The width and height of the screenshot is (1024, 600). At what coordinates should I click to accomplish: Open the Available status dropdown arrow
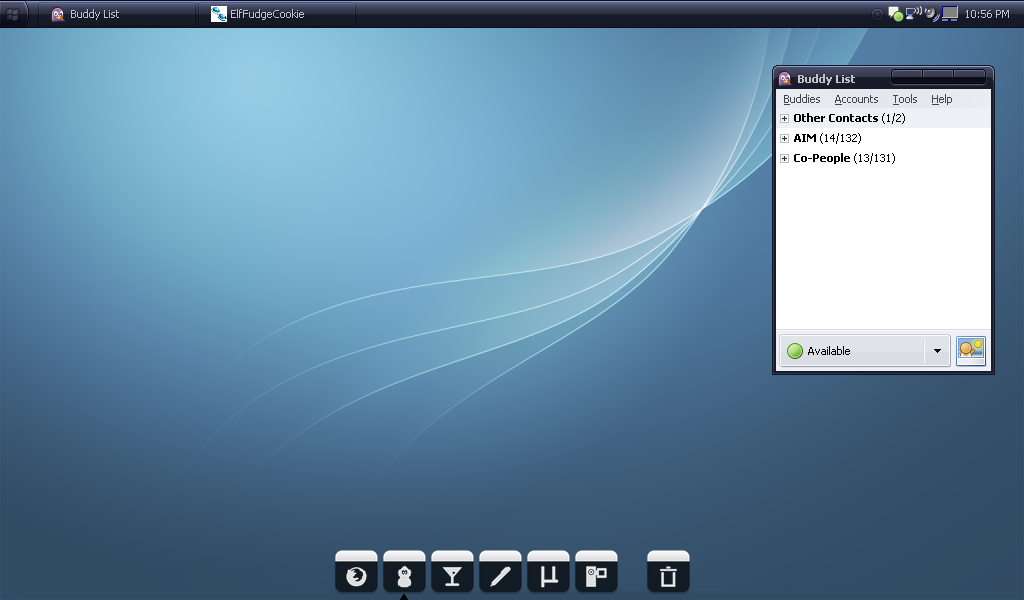(937, 351)
